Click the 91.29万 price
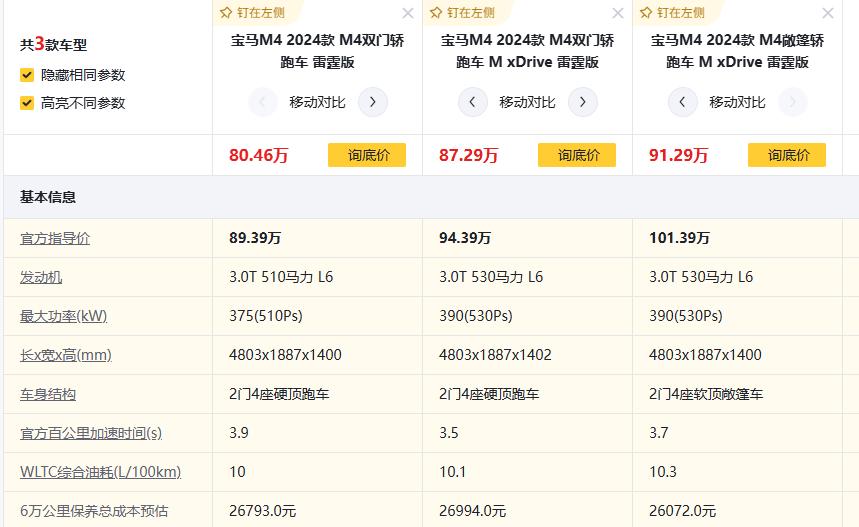Viewport: 859px width, 527px height. [678, 155]
